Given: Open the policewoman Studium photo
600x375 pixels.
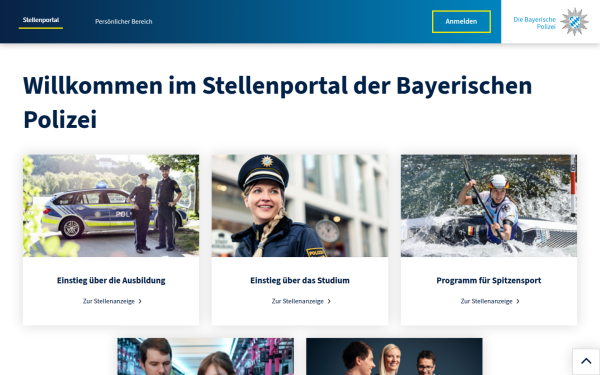Looking at the screenshot, I should click(300, 205).
